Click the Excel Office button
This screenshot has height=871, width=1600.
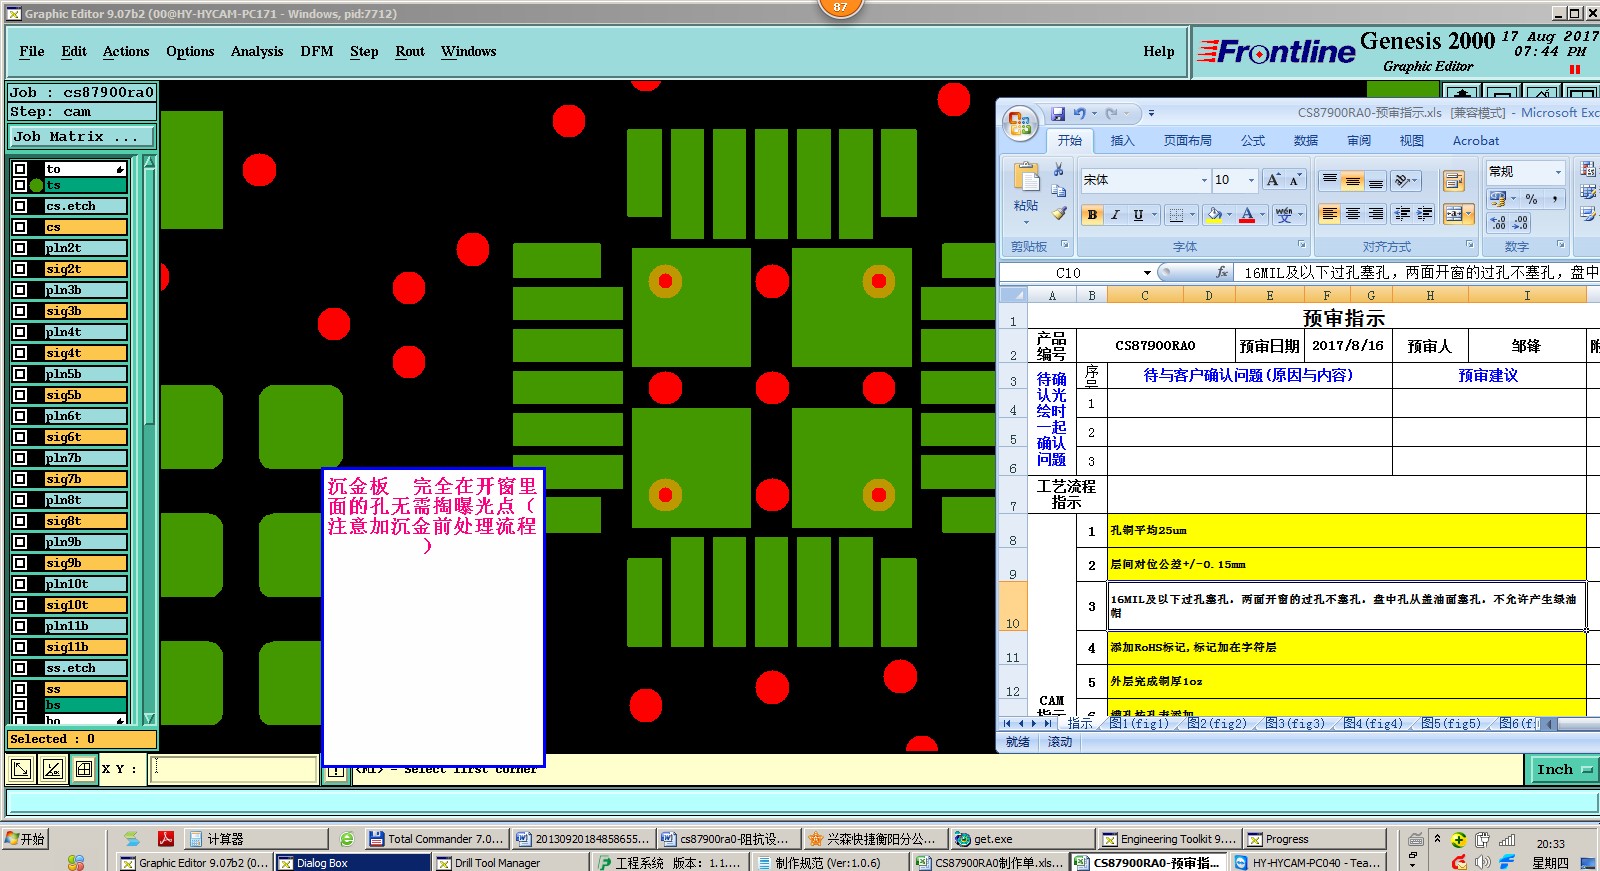(x=1021, y=124)
